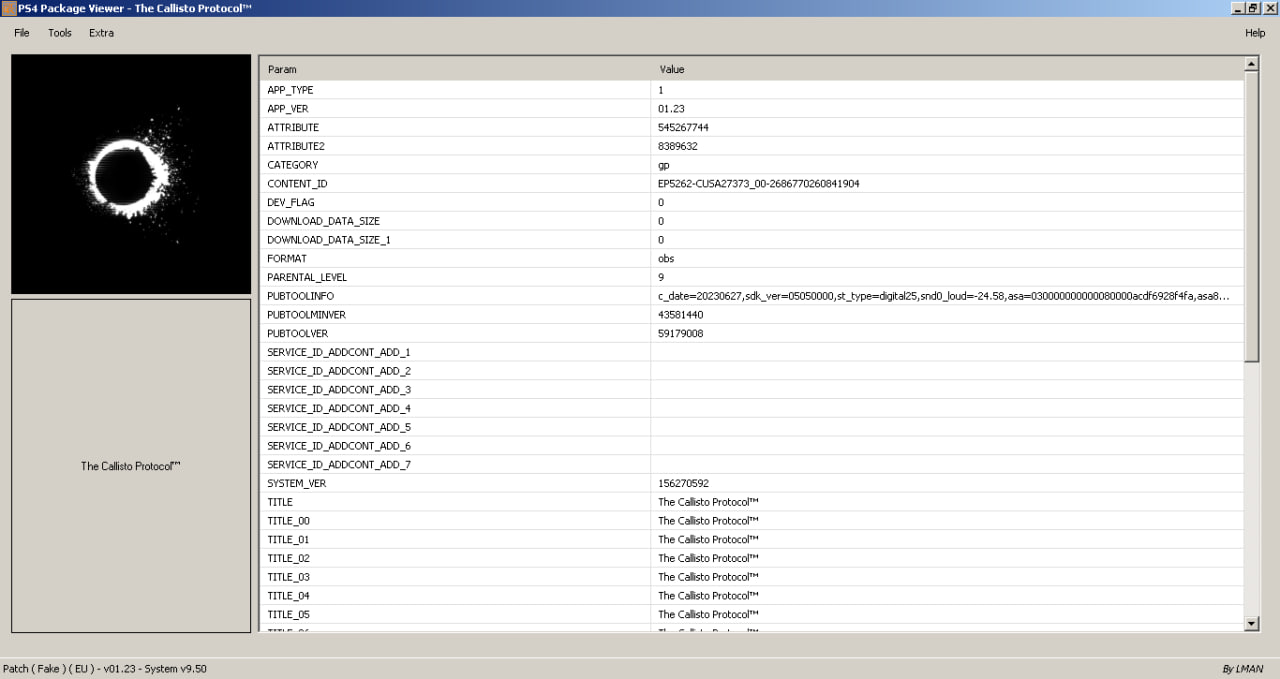
Task: Select the APP_VER parameter name
Action: pos(288,109)
